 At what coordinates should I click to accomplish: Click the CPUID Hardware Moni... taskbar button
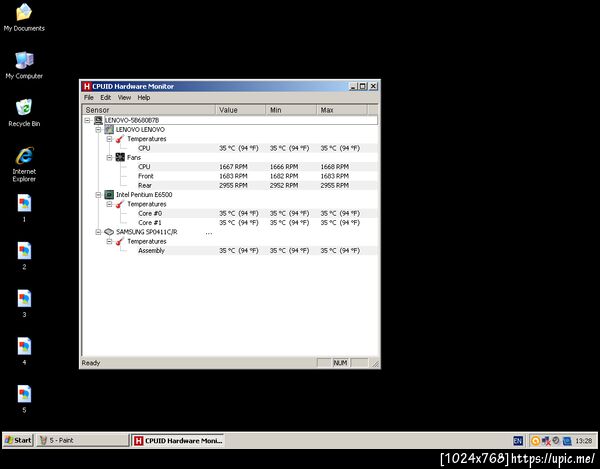[x=178, y=440]
